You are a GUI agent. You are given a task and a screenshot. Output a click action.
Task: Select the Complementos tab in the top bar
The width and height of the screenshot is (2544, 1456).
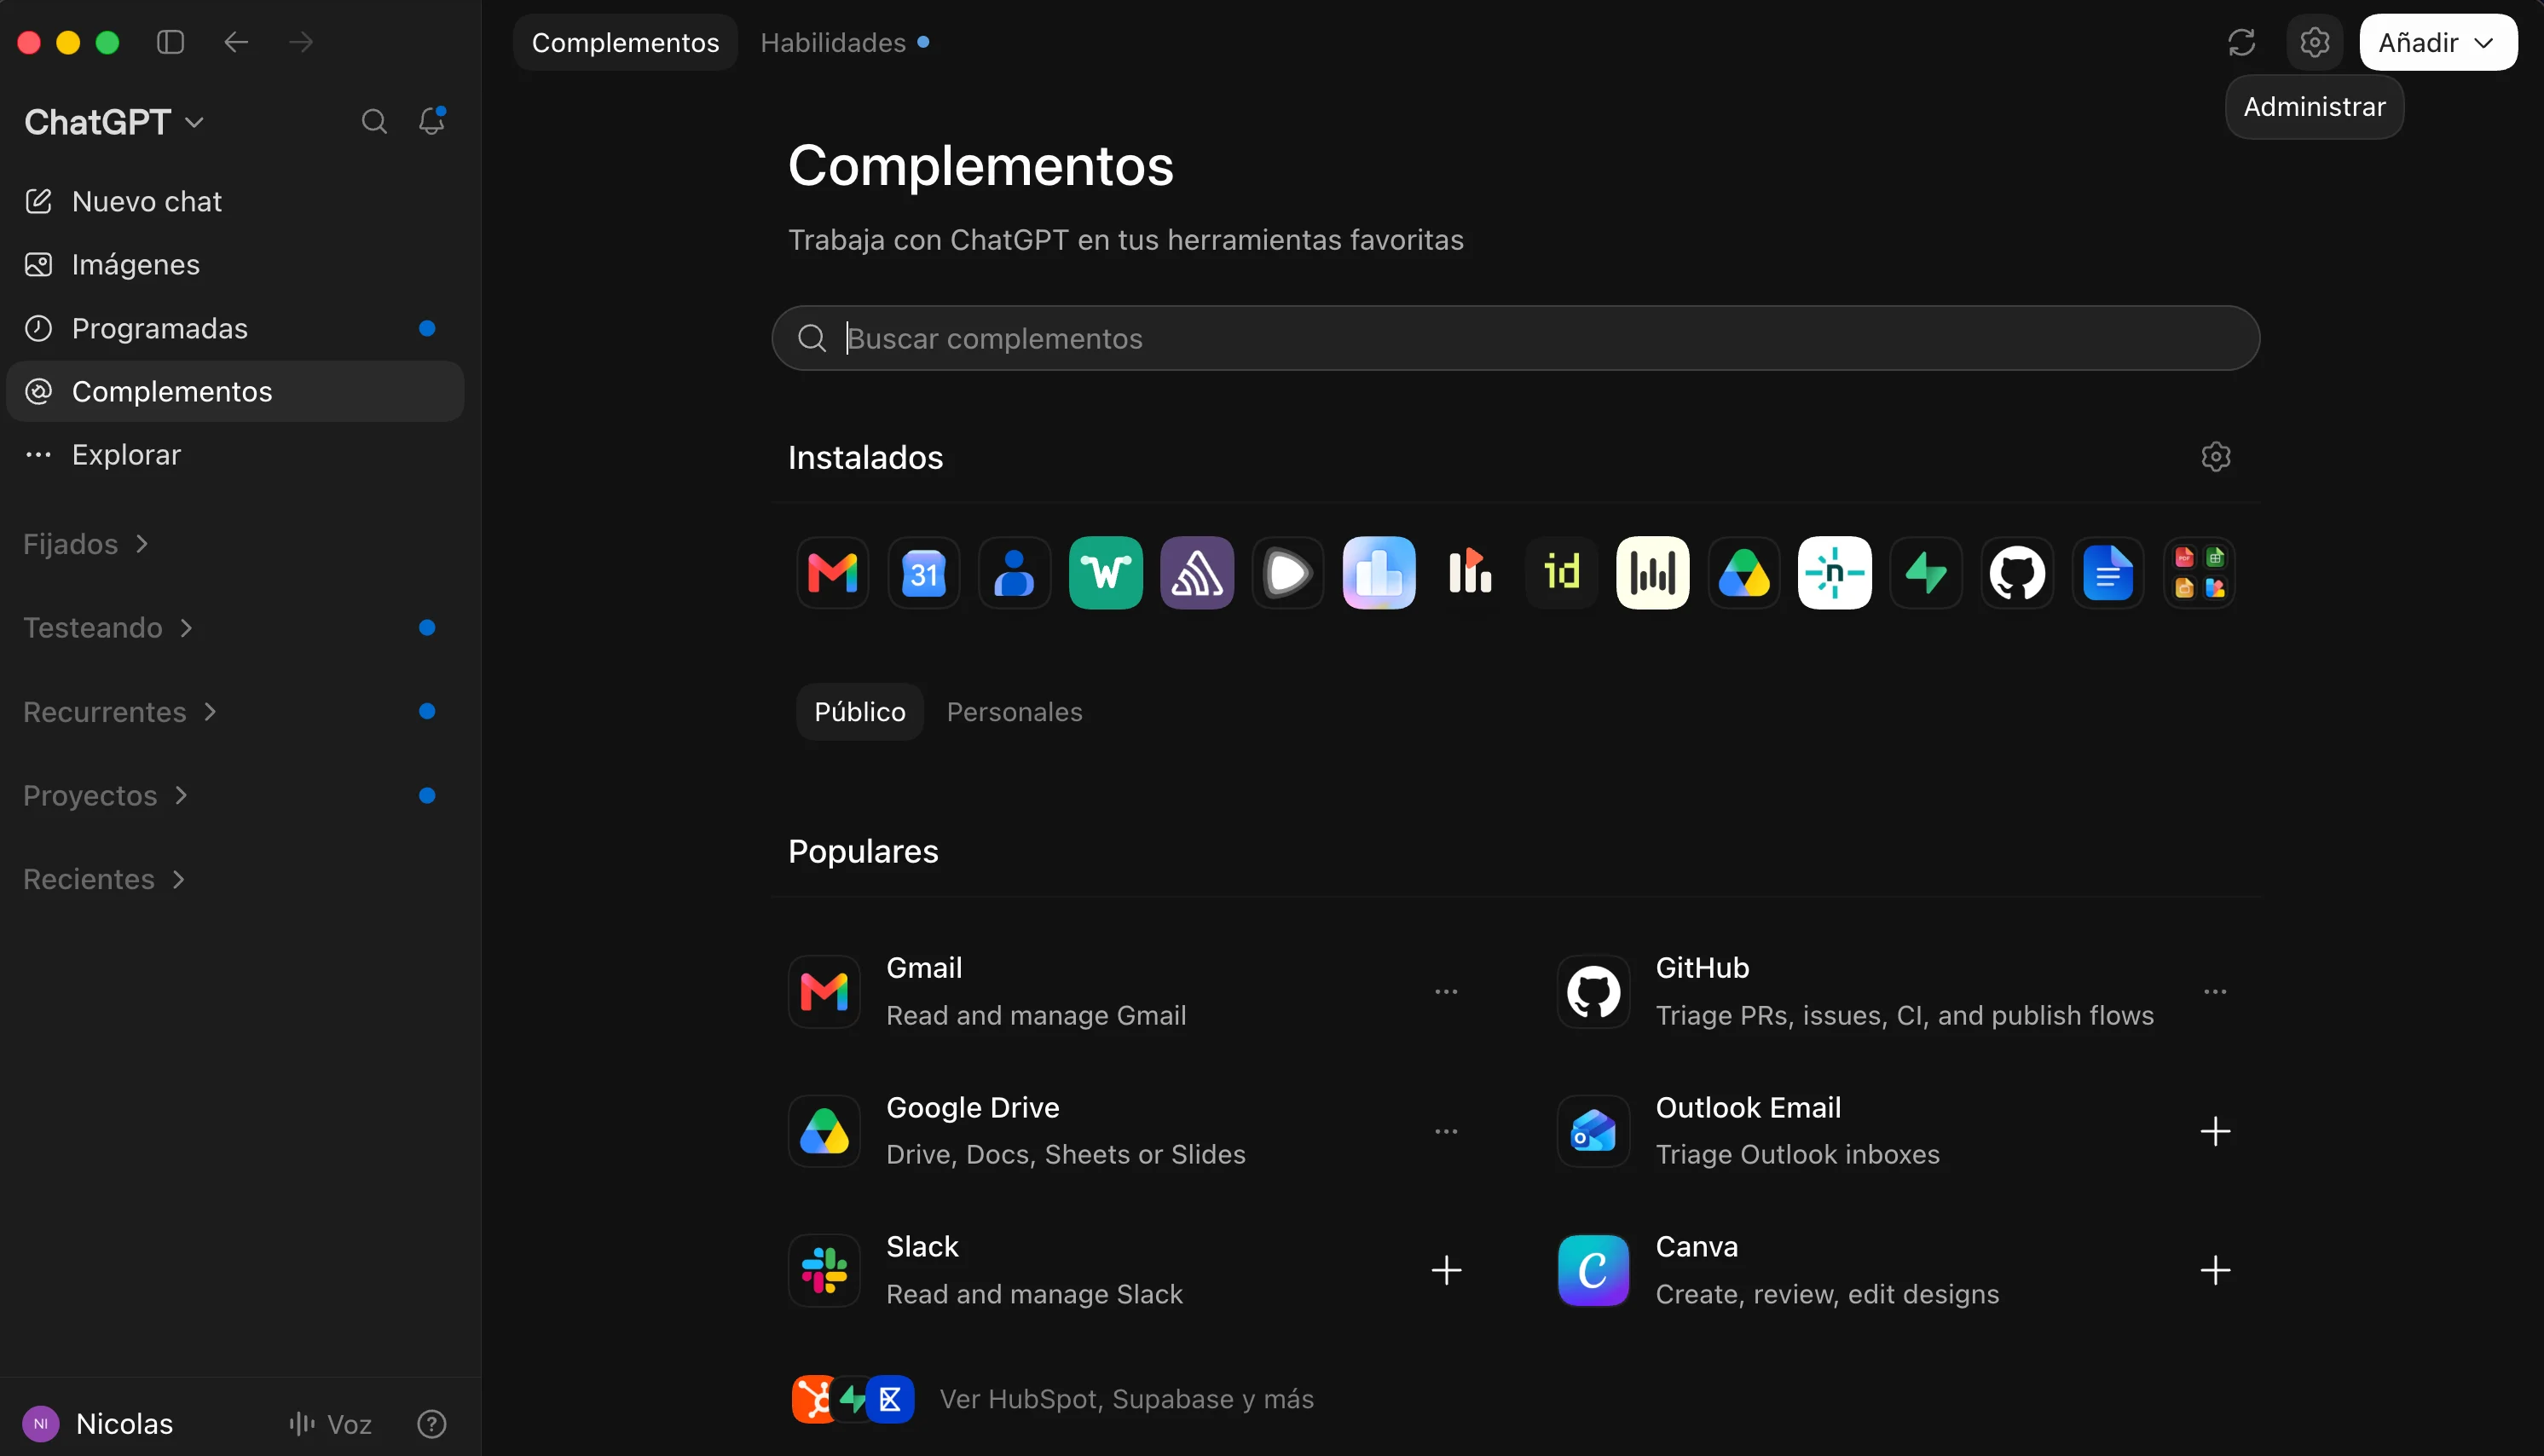[x=625, y=42]
